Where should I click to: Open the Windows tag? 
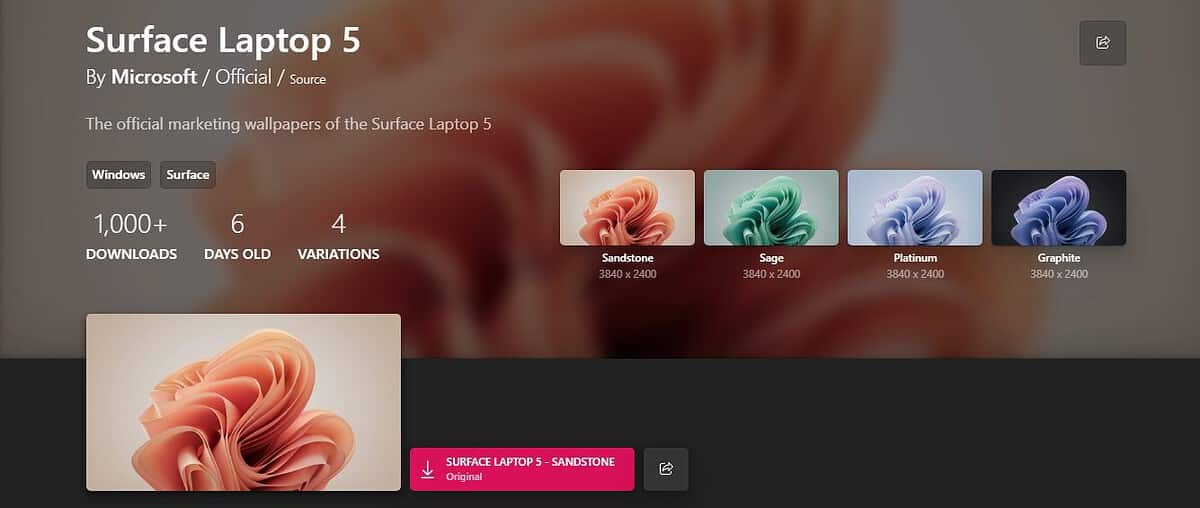(118, 175)
